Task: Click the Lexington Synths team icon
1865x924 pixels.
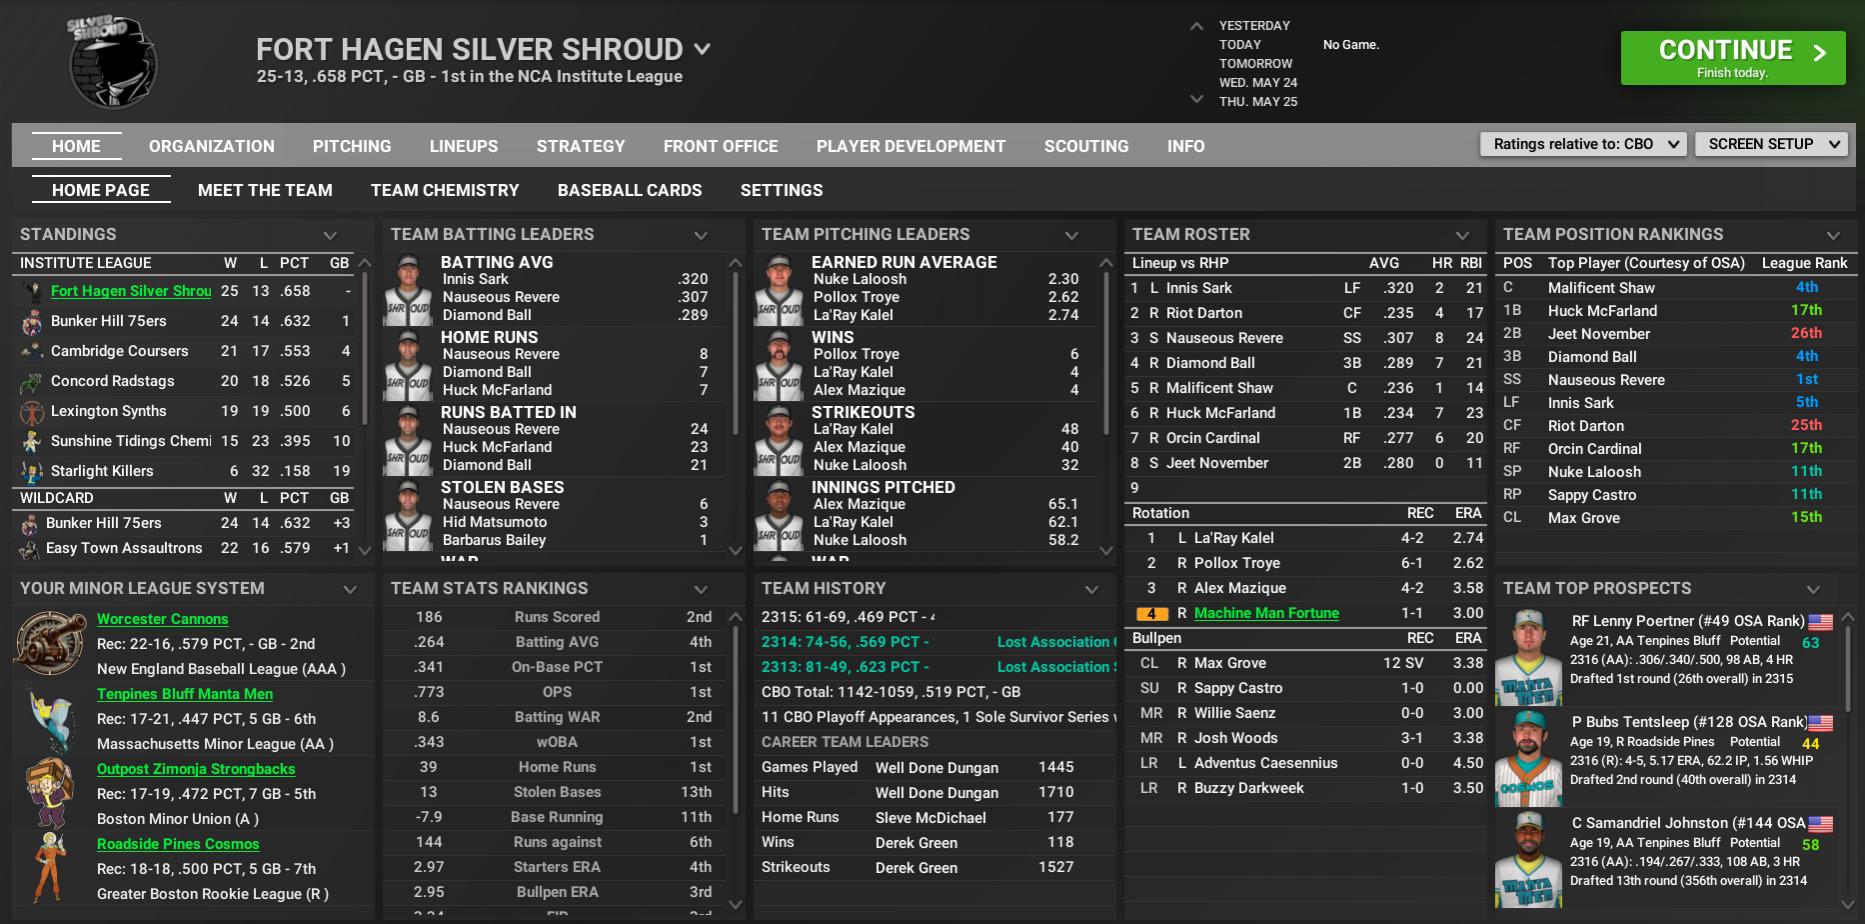Action: [x=33, y=412]
